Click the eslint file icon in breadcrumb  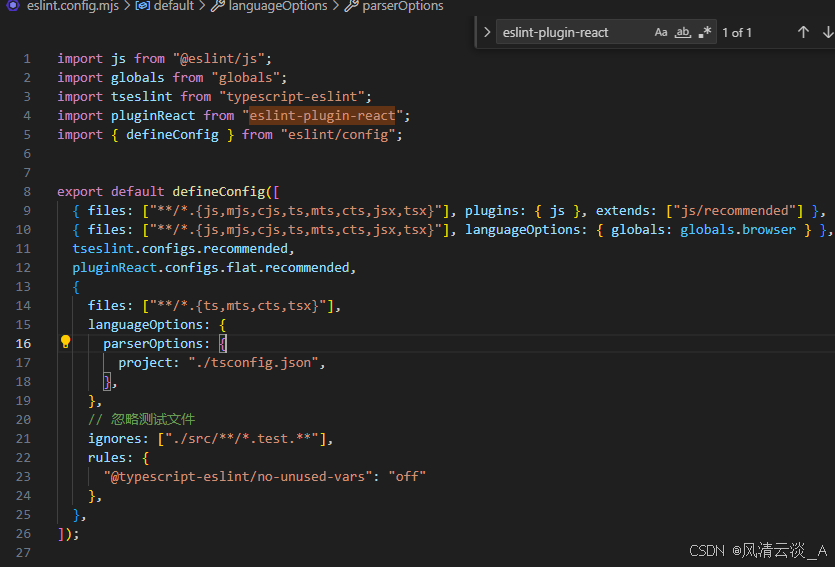pos(13,5)
